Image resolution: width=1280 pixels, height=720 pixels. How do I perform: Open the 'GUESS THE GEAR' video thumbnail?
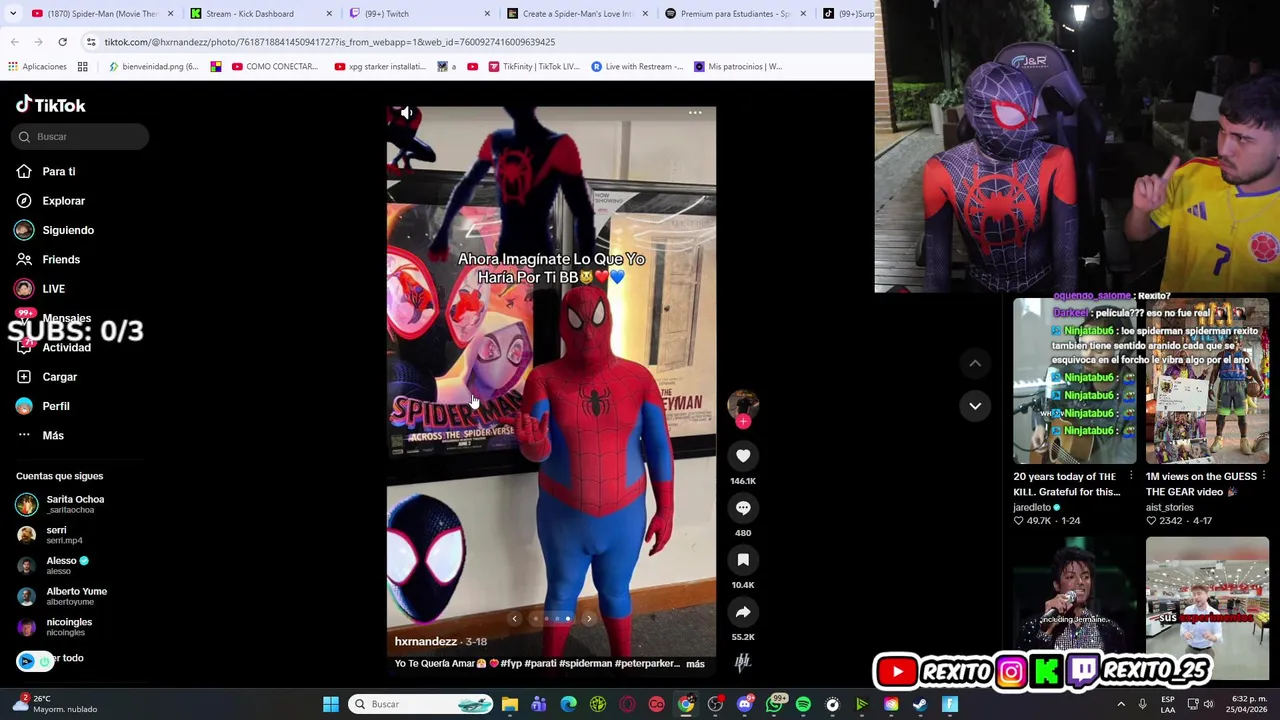[1207, 381]
